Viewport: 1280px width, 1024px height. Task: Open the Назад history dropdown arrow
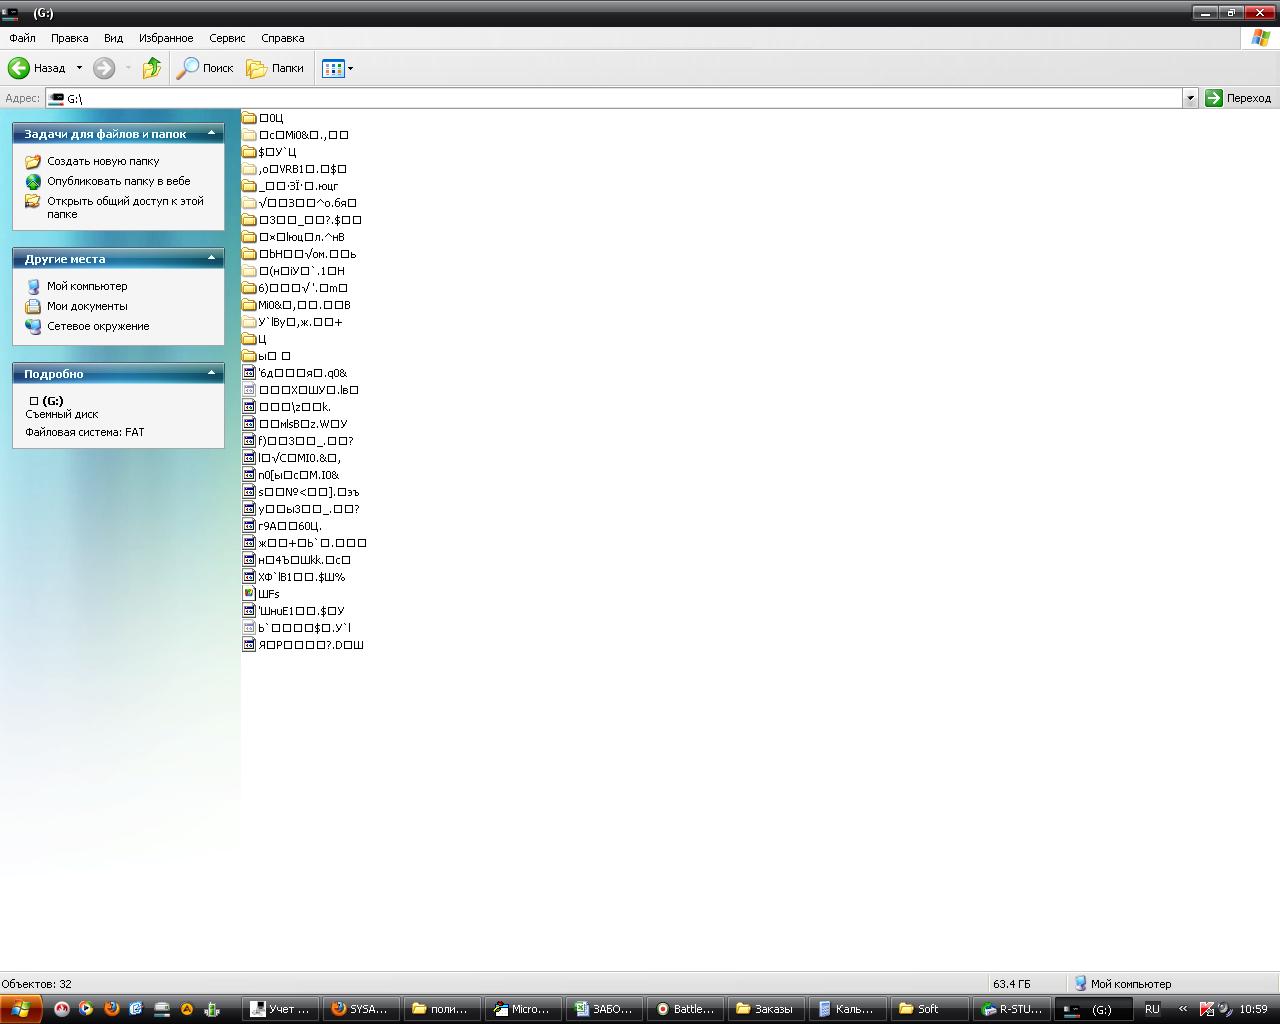pyautogui.click(x=79, y=68)
